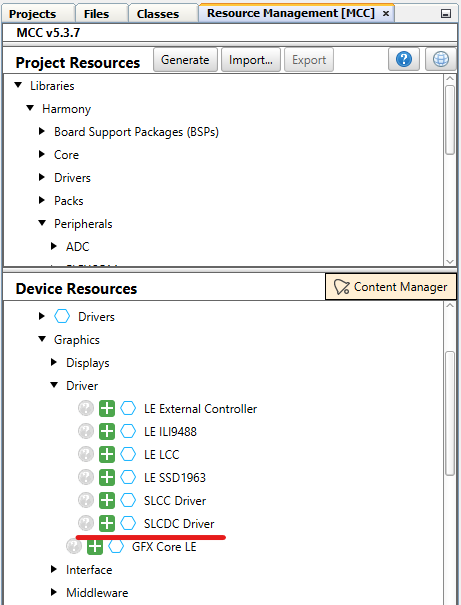Image resolution: width=461 pixels, height=605 pixels.
Task: Collapse the Harmony node
Action: tap(30, 108)
